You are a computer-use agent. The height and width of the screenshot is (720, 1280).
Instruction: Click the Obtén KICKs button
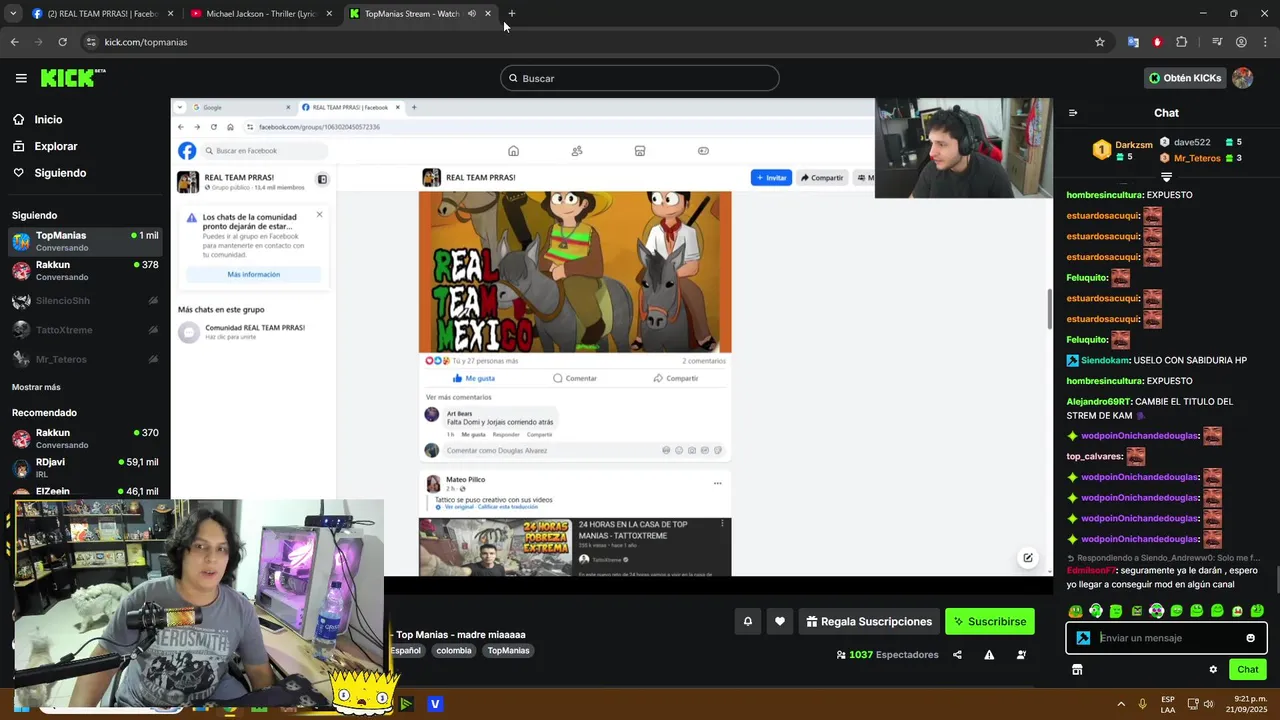coord(1185,78)
